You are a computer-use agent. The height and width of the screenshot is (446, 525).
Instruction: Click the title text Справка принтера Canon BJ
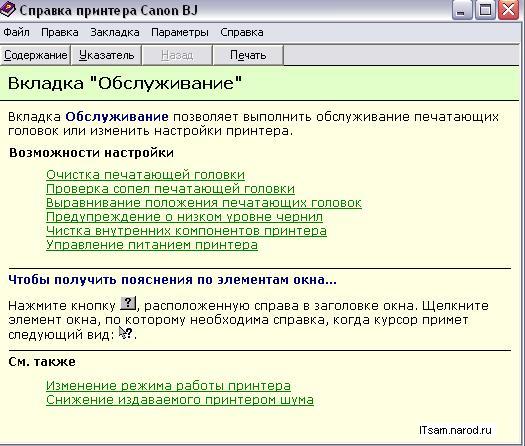(x=108, y=10)
